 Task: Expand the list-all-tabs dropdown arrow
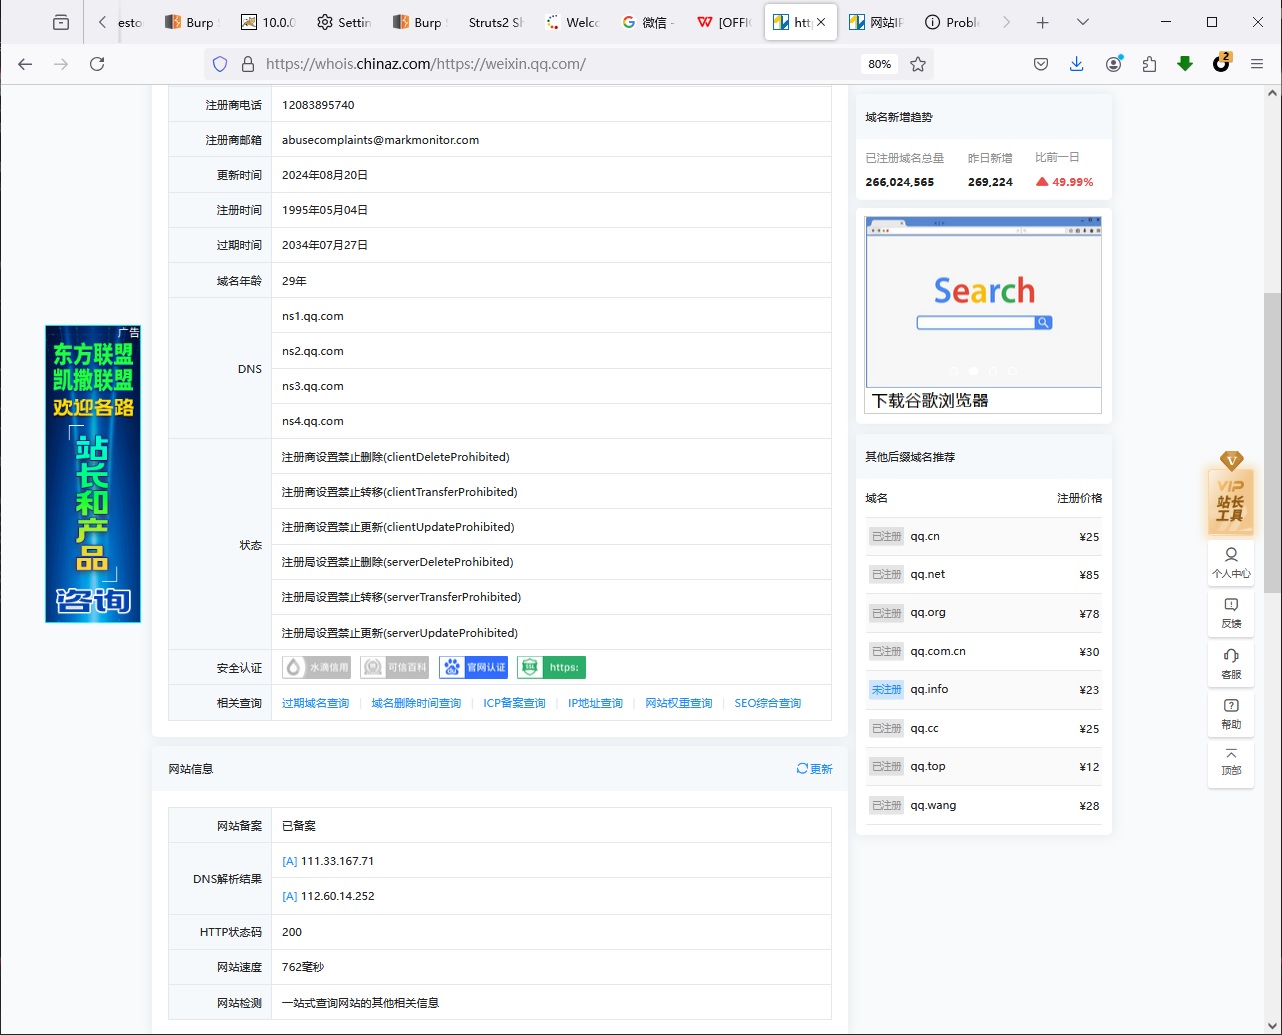tap(1082, 22)
